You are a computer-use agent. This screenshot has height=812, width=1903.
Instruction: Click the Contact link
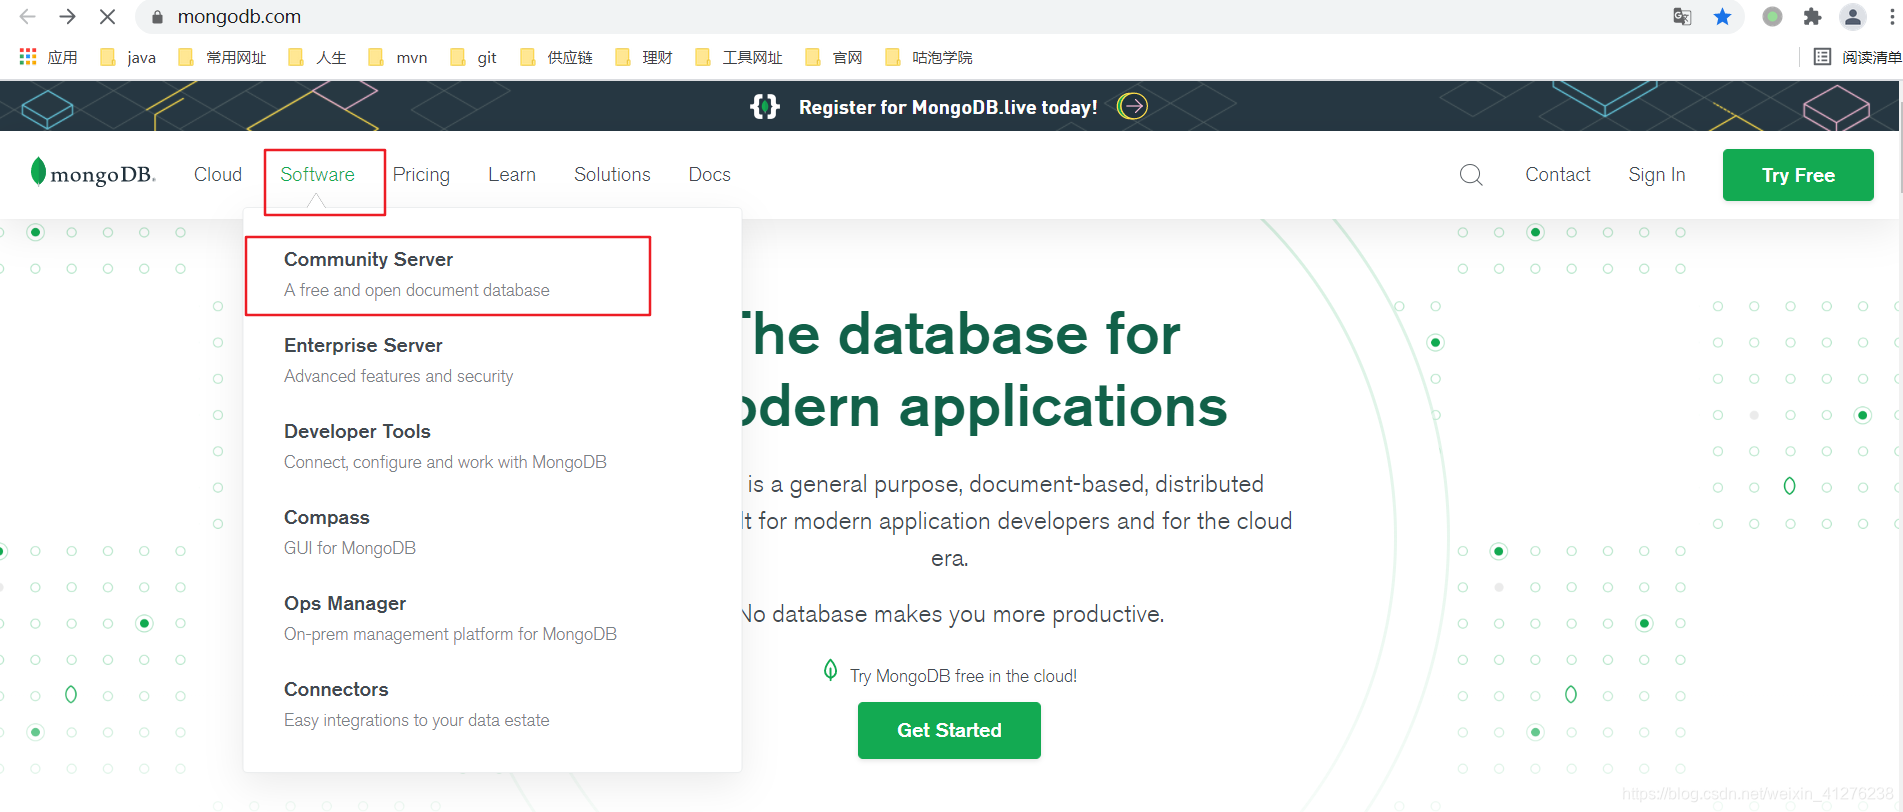1557,174
